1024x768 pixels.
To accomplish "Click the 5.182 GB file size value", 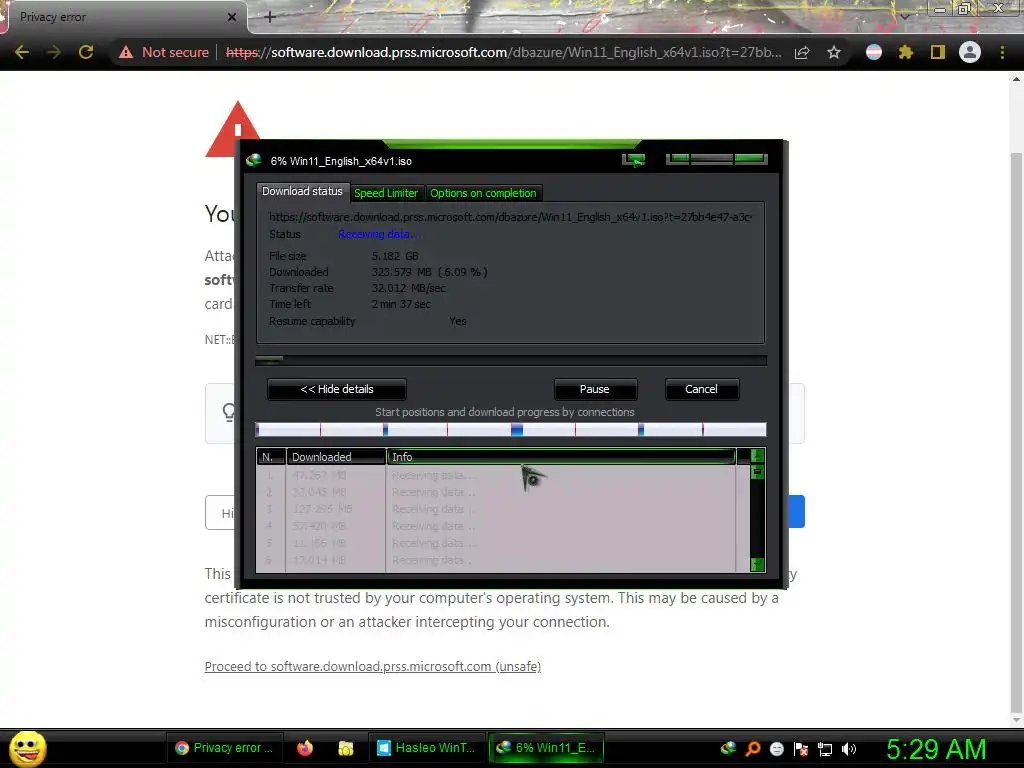I will coord(395,256).
